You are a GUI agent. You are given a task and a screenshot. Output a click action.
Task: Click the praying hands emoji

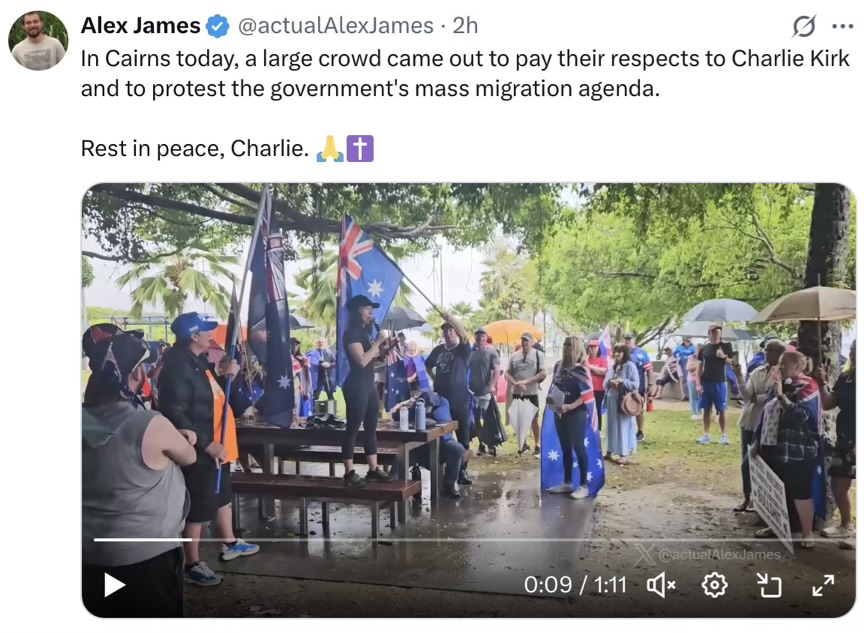point(330,149)
